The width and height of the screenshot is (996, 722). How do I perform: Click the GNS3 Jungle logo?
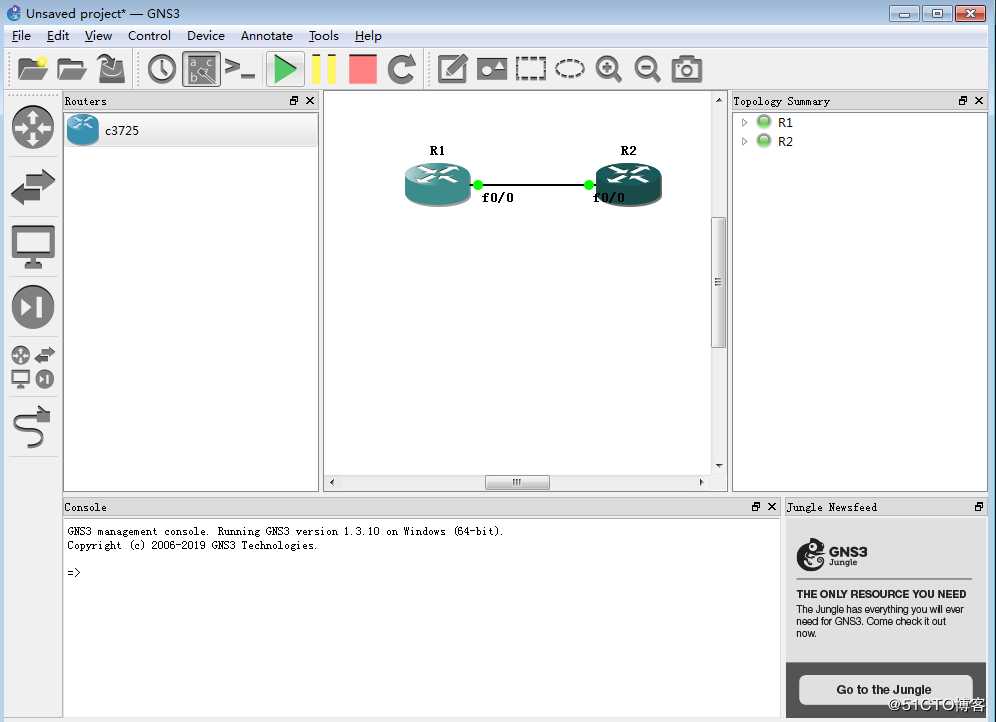point(831,554)
